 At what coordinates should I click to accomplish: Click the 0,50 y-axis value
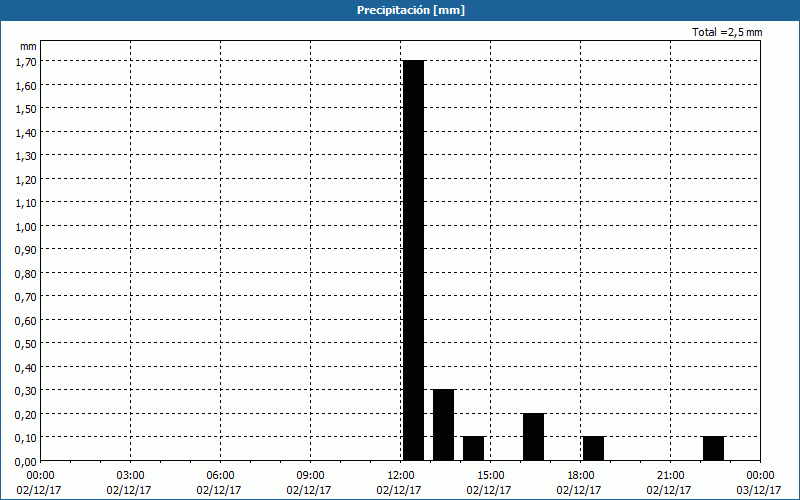(26, 344)
